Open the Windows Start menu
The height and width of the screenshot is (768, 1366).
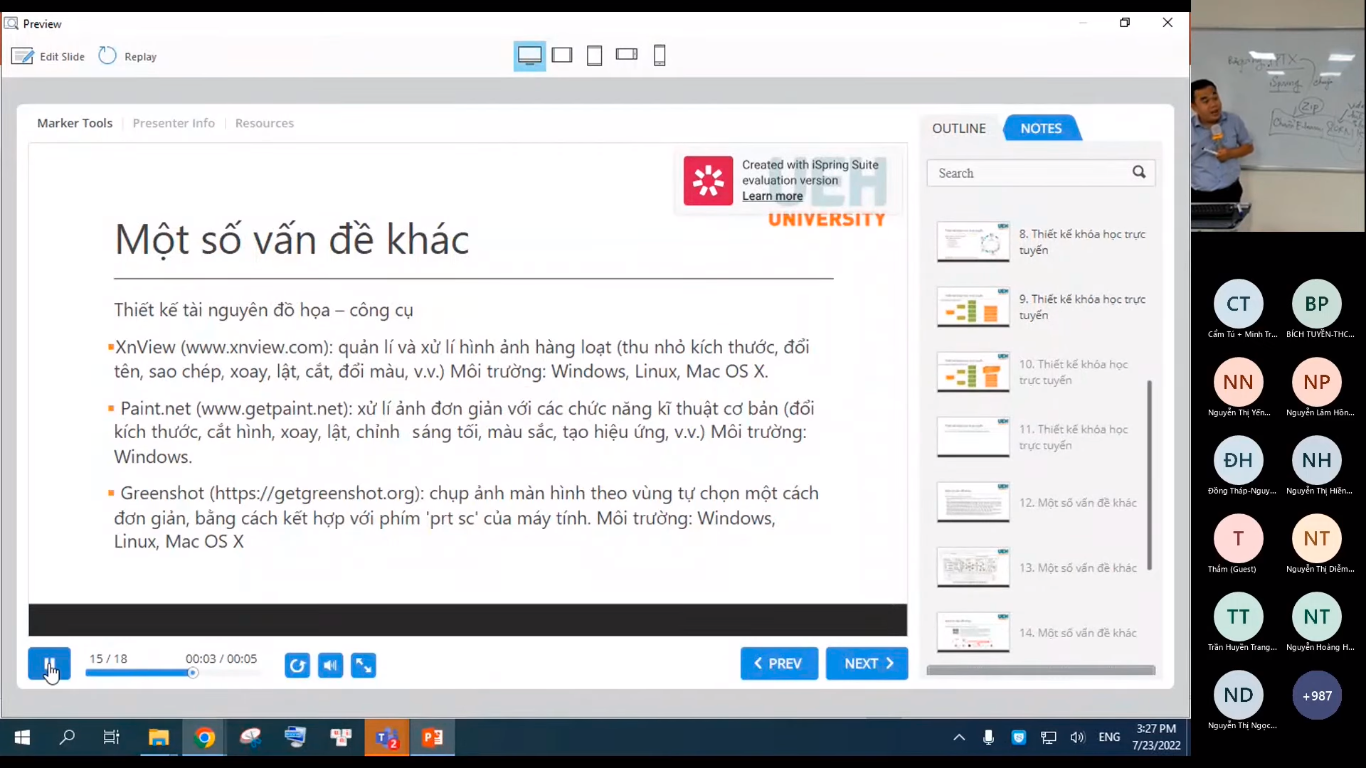[x=22, y=738]
